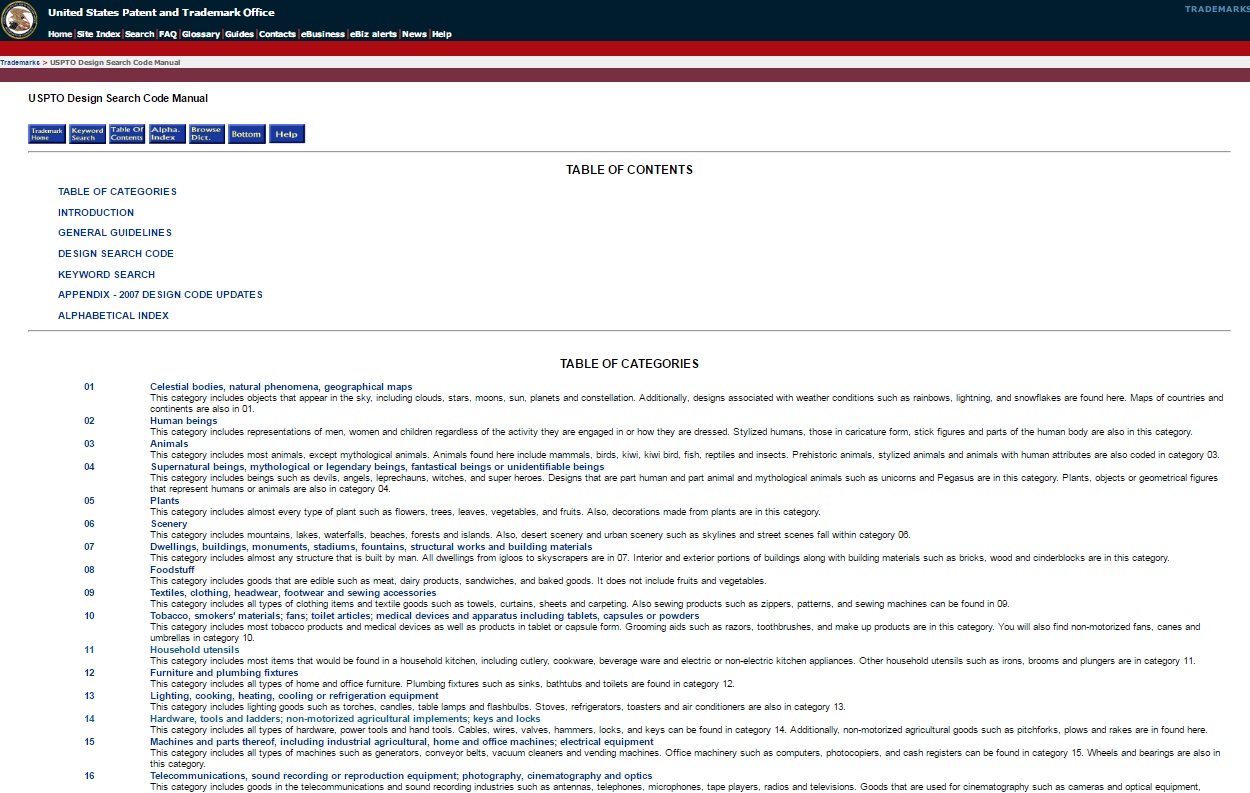
Task: Open Dwellings, buildings, monuments category link
Action: pos(371,547)
